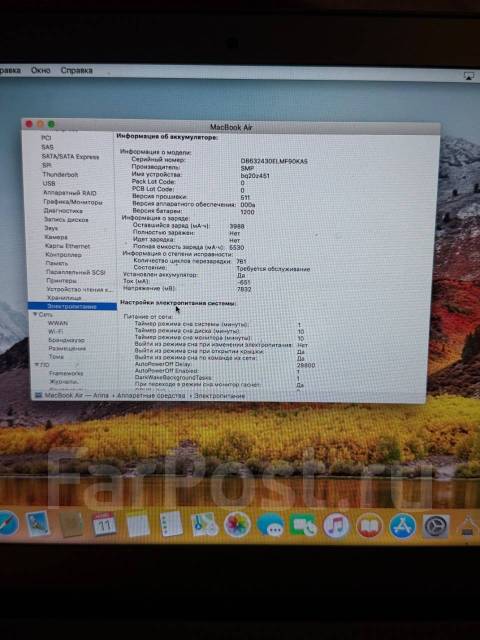Click the computer icon in path bar
This screenshot has width=480, height=640.
(39, 395)
